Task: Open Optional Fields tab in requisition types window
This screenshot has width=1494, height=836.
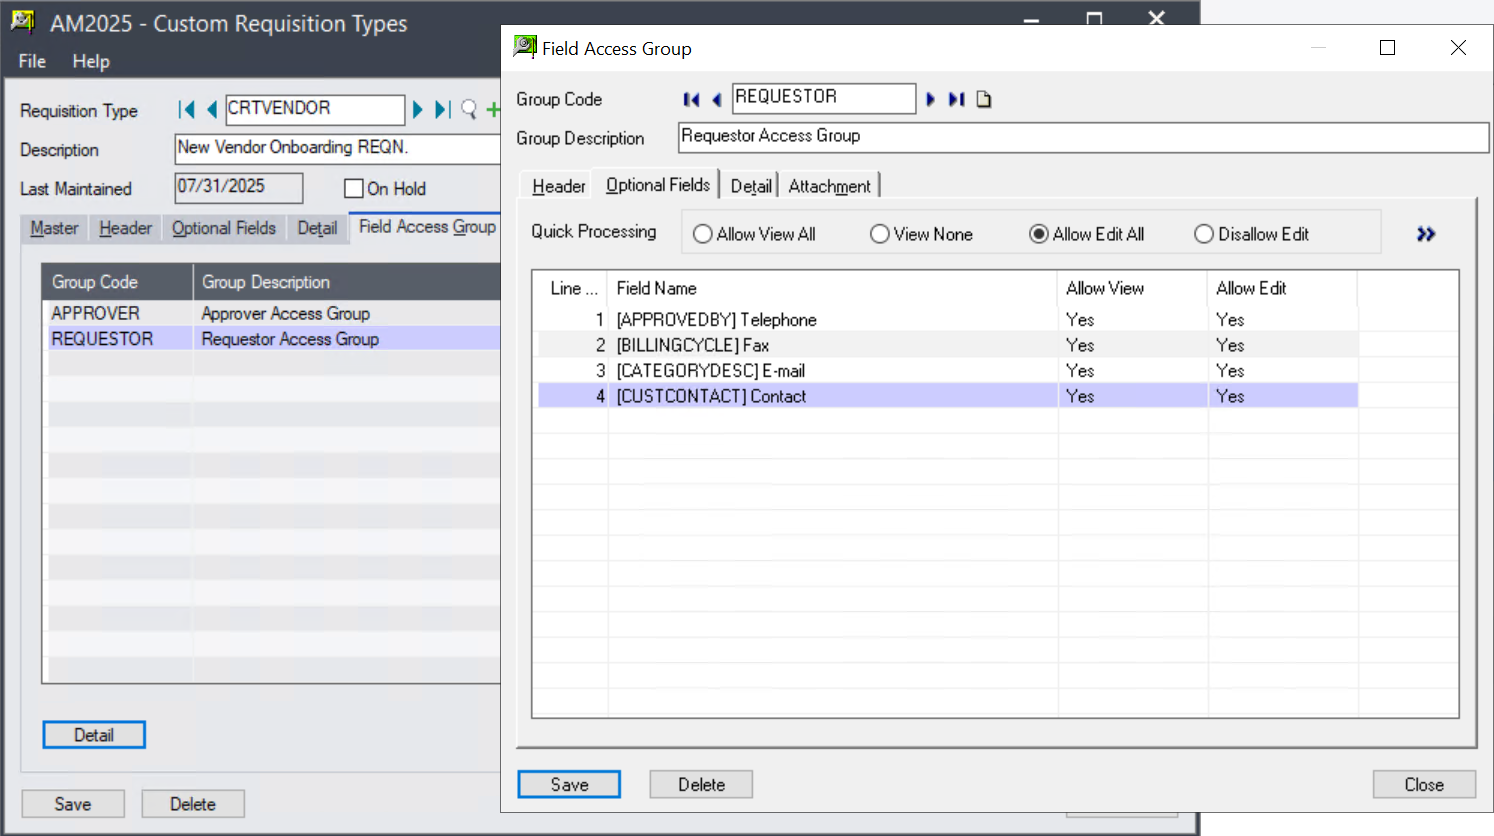Action: [223, 228]
